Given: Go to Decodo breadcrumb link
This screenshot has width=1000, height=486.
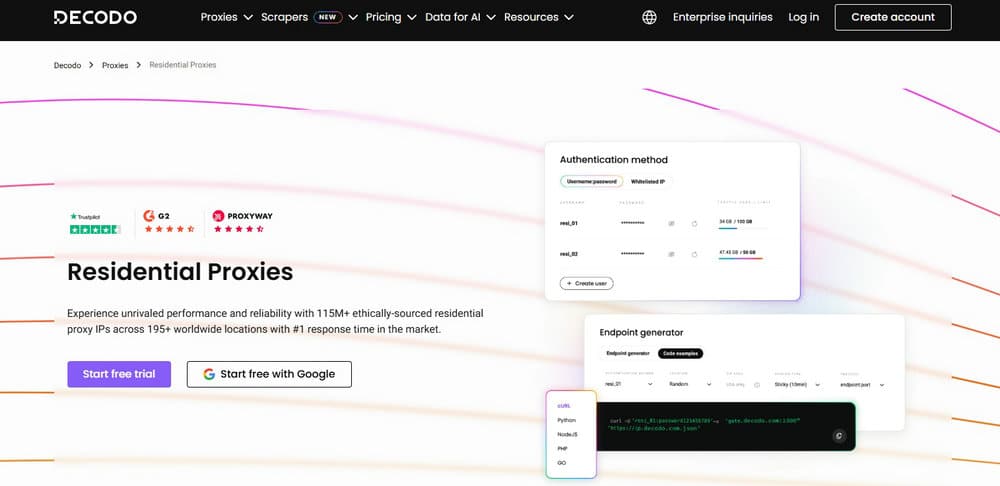Looking at the screenshot, I should [67, 65].
